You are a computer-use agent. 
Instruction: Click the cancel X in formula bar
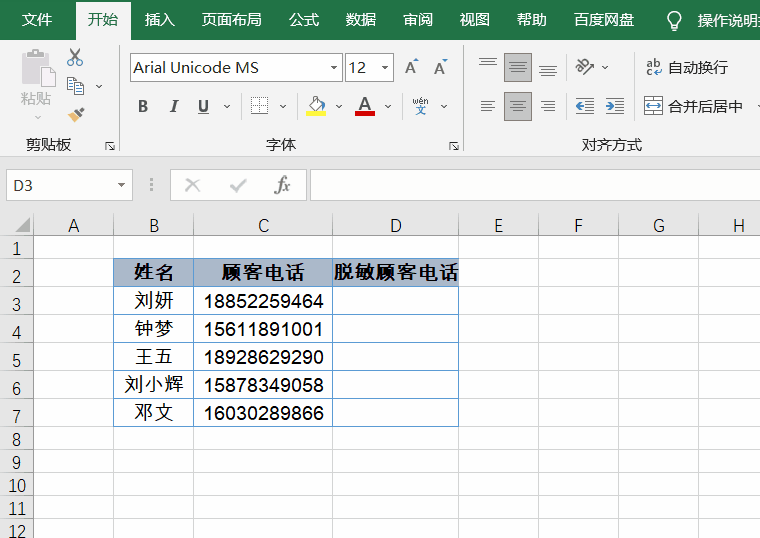click(192, 185)
